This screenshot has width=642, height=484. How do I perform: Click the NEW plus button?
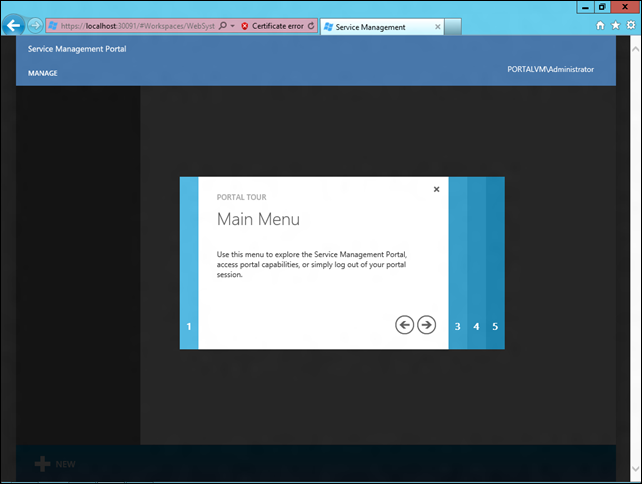(x=55, y=464)
